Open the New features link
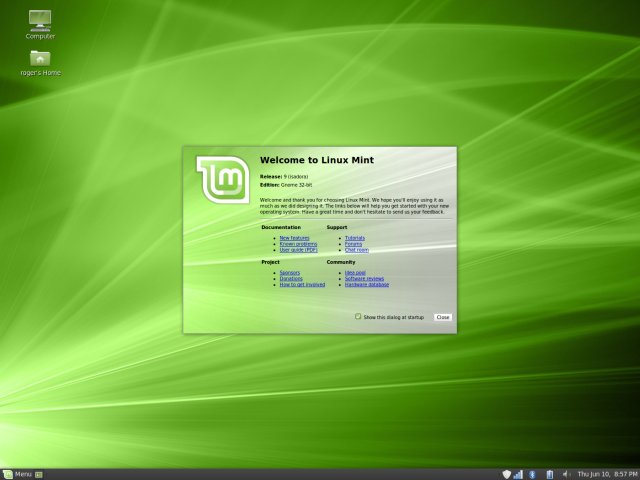This screenshot has height=480, width=640. tap(294, 237)
